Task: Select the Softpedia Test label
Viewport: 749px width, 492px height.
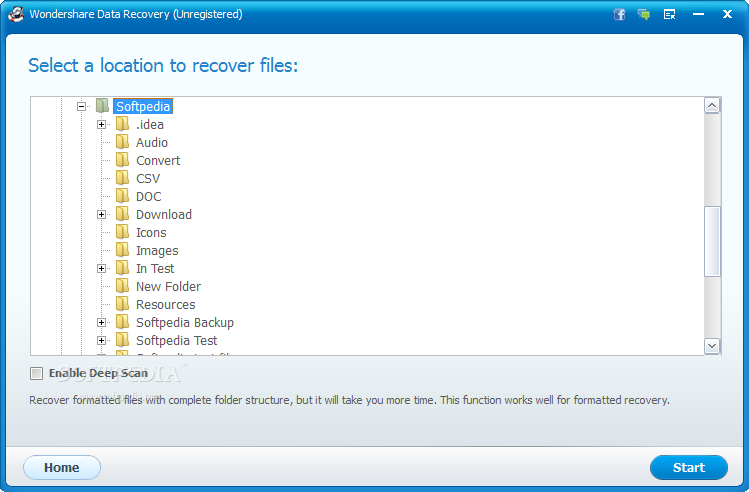Action: [x=176, y=341]
